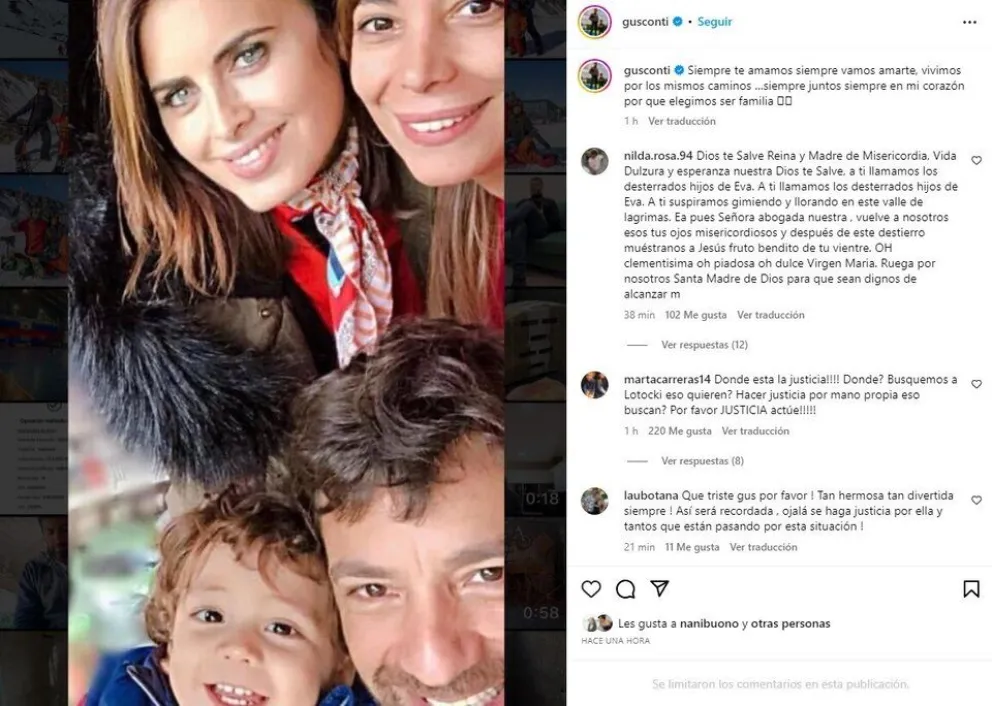Follow gusconti with Seguir link
This screenshot has height=706, width=992.
coord(714,22)
